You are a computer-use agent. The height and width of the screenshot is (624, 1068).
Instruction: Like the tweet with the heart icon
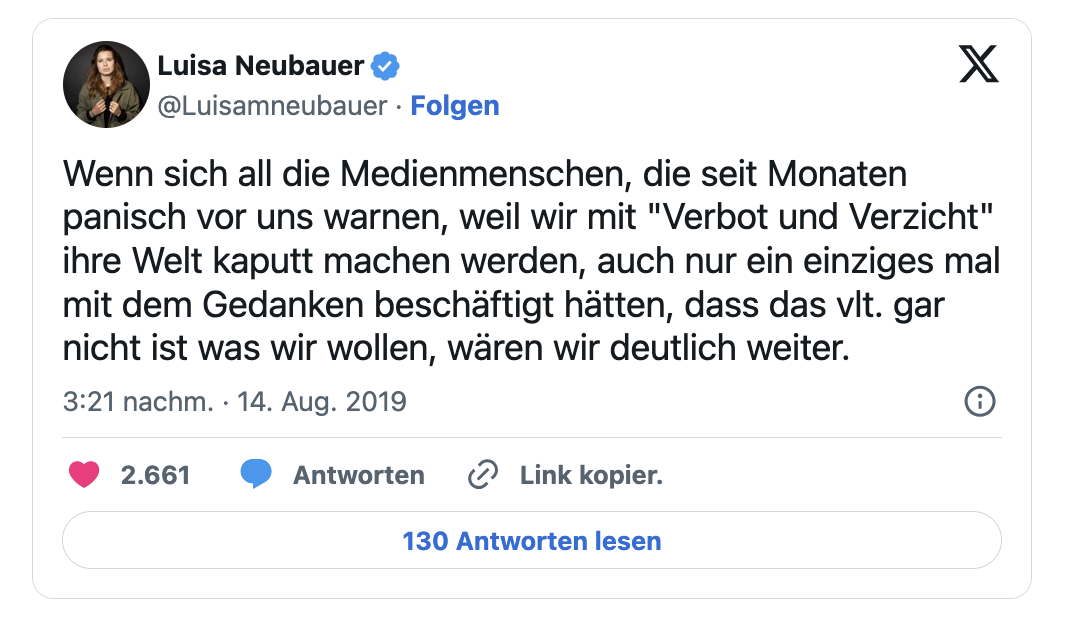point(84,475)
